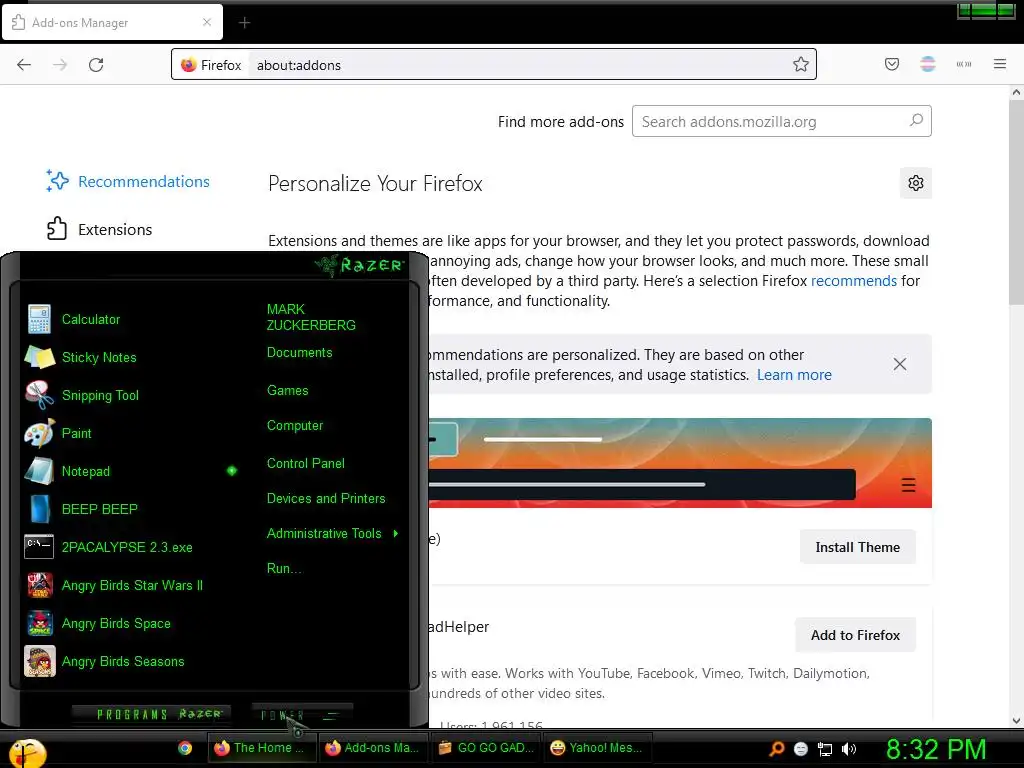1024x768 pixels.
Task: Go back using the back arrow
Action: coord(24,65)
